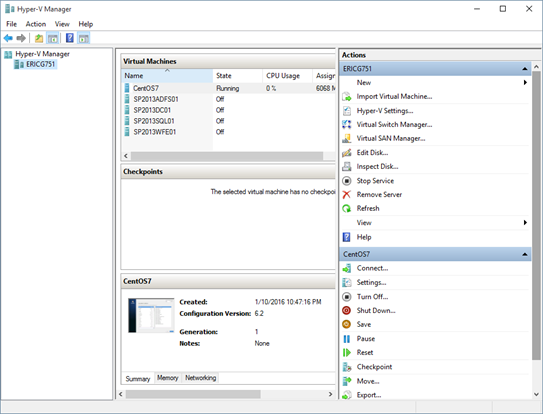Click the Stop Service icon

tap(347, 181)
